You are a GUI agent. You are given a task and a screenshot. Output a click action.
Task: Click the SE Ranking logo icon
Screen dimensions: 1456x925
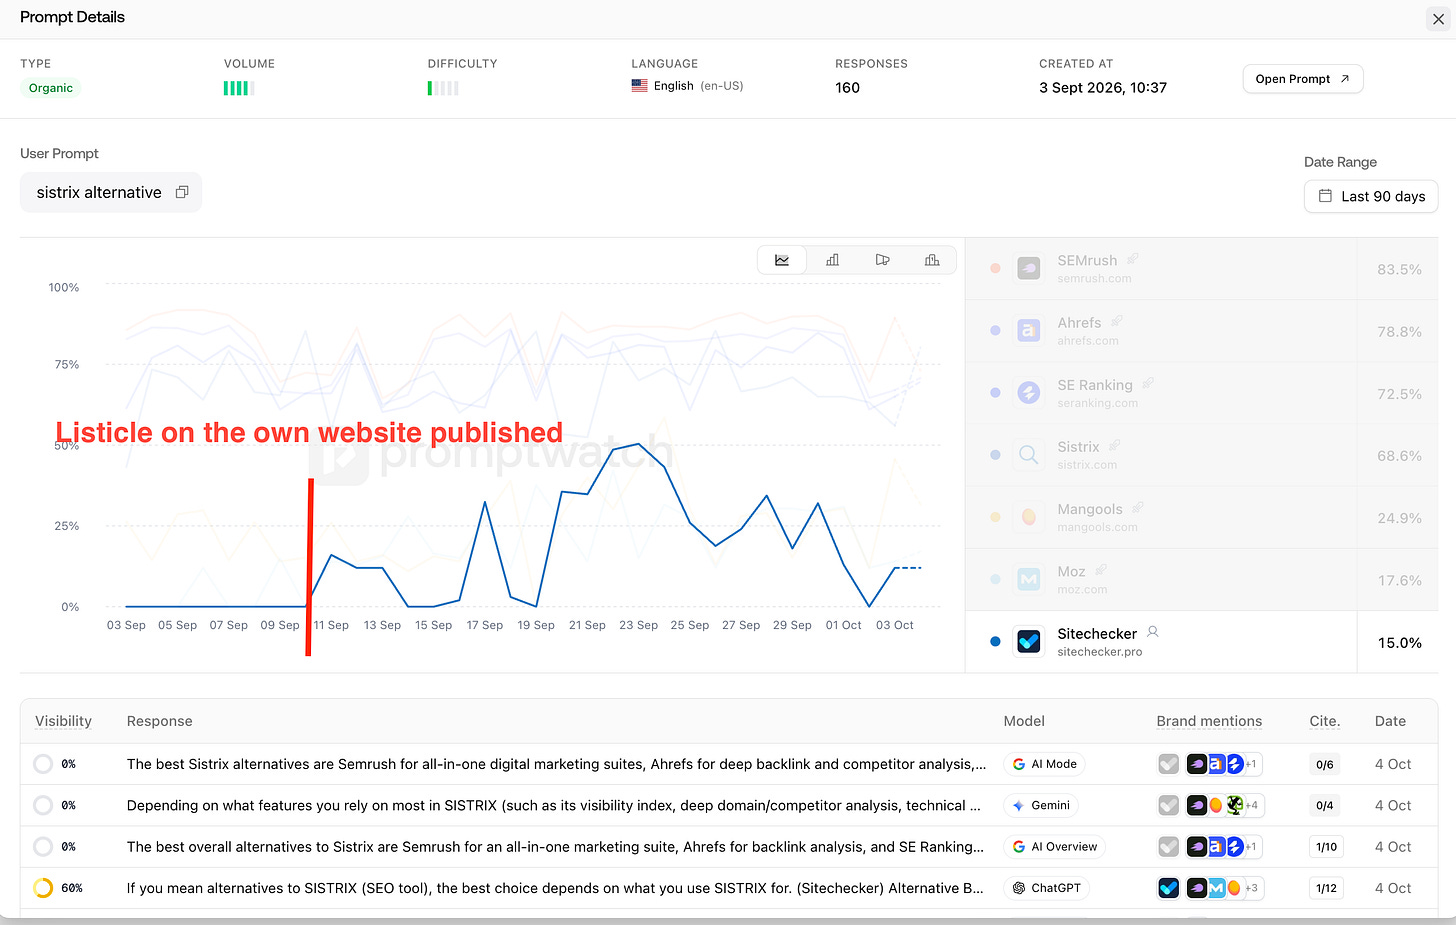[1029, 393]
